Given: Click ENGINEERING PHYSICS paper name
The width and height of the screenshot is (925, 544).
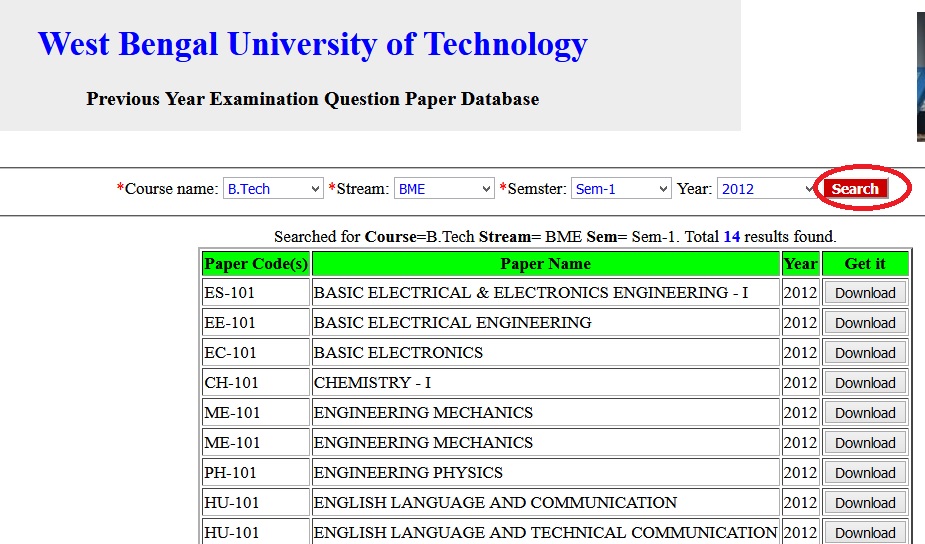Looking at the screenshot, I should tap(408, 473).
